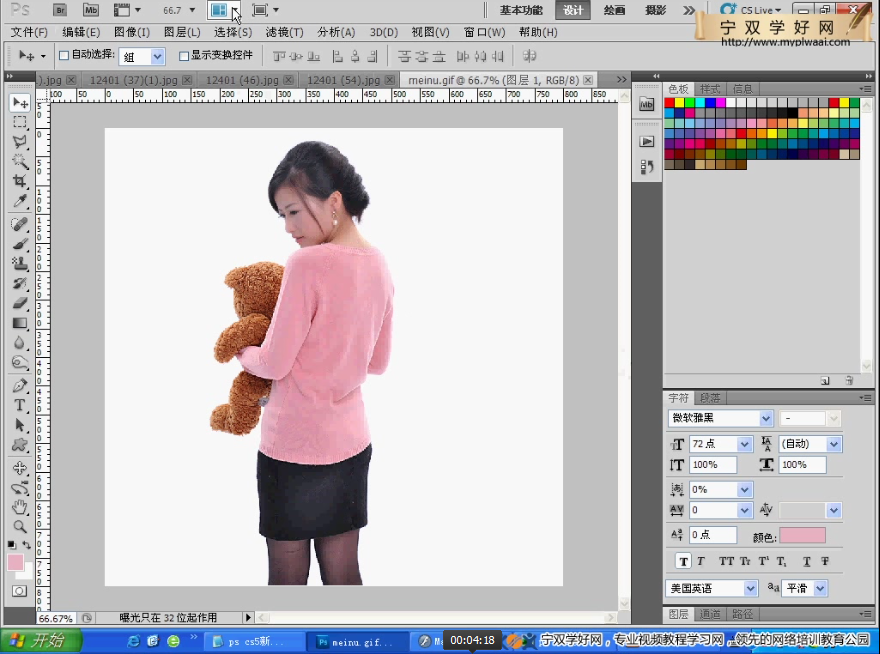
Task: Select the Zoom tool
Action: point(20,527)
